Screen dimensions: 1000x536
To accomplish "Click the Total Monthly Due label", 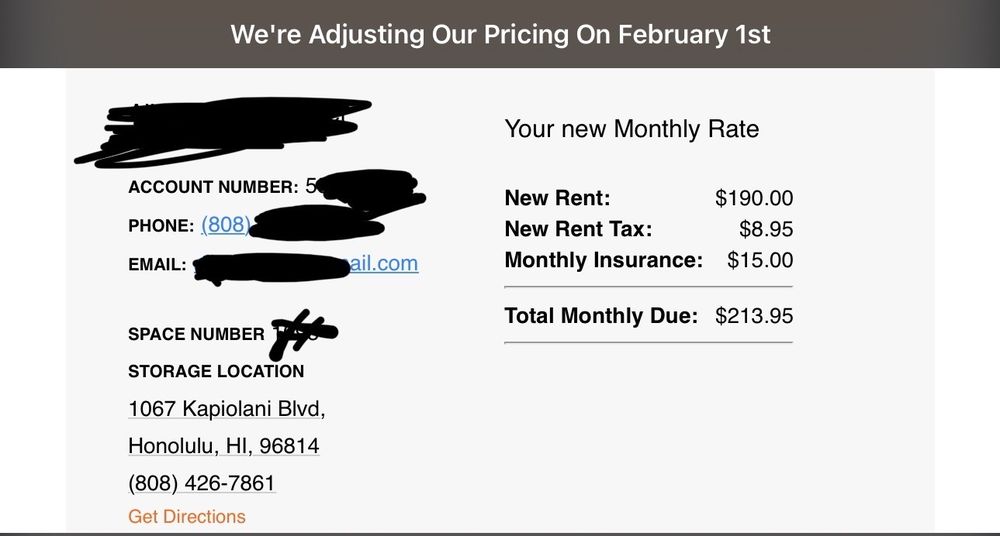I will (601, 316).
